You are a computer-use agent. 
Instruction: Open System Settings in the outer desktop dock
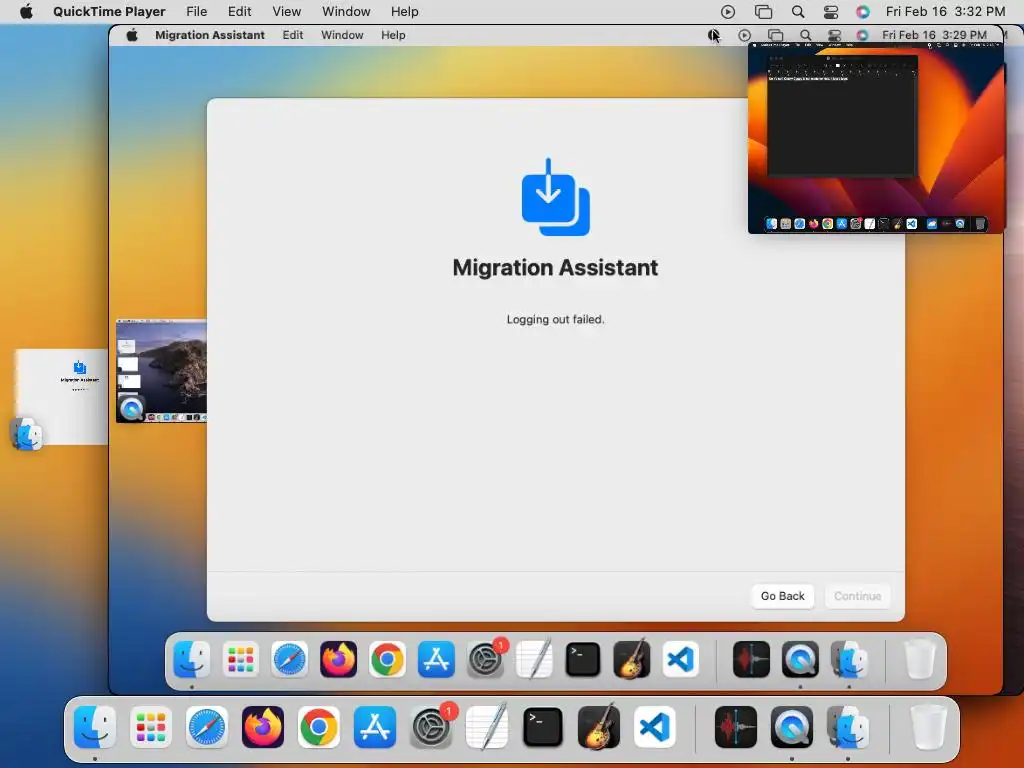[431, 727]
